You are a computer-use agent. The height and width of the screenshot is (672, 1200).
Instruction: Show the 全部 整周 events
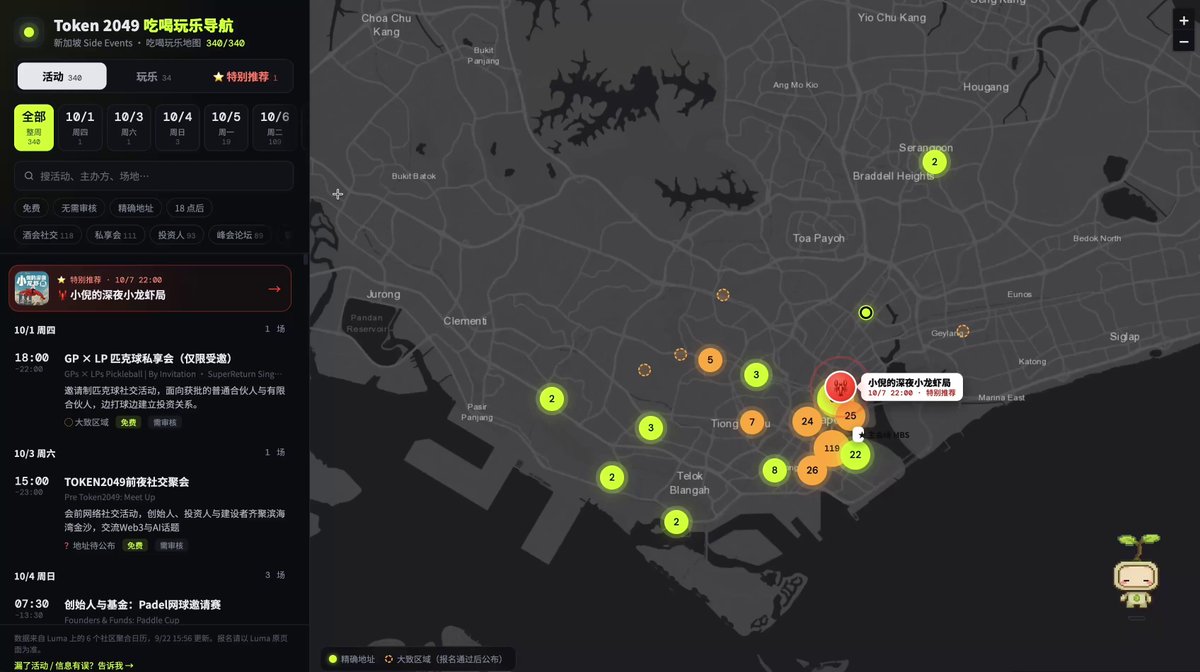[34, 128]
